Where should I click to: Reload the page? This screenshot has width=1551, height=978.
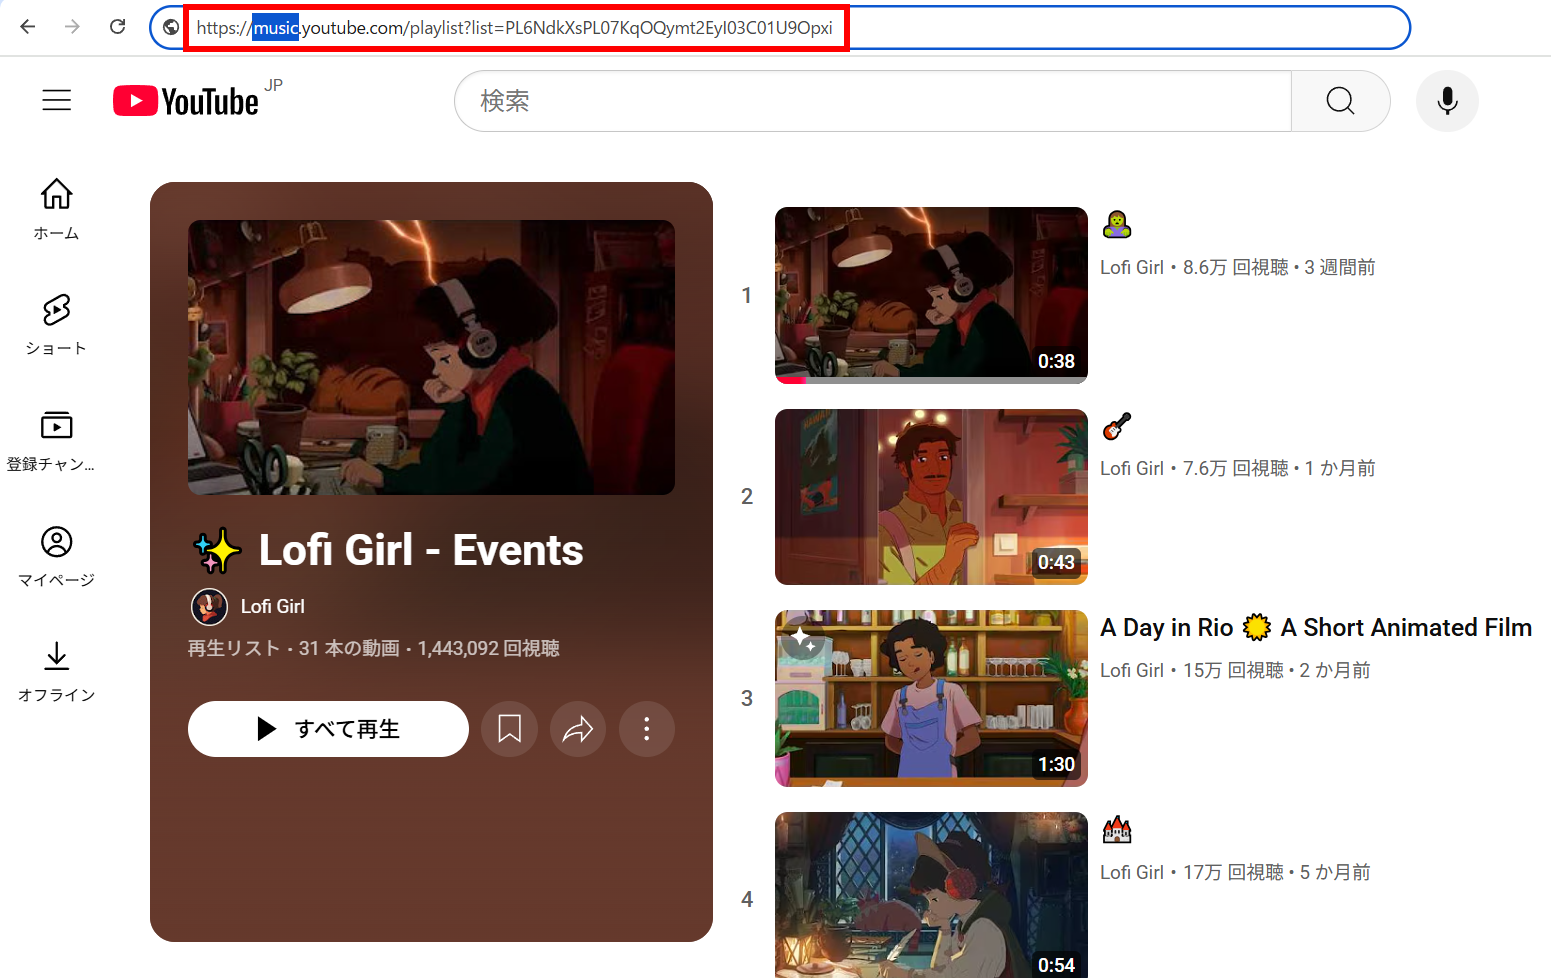(118, 27)
